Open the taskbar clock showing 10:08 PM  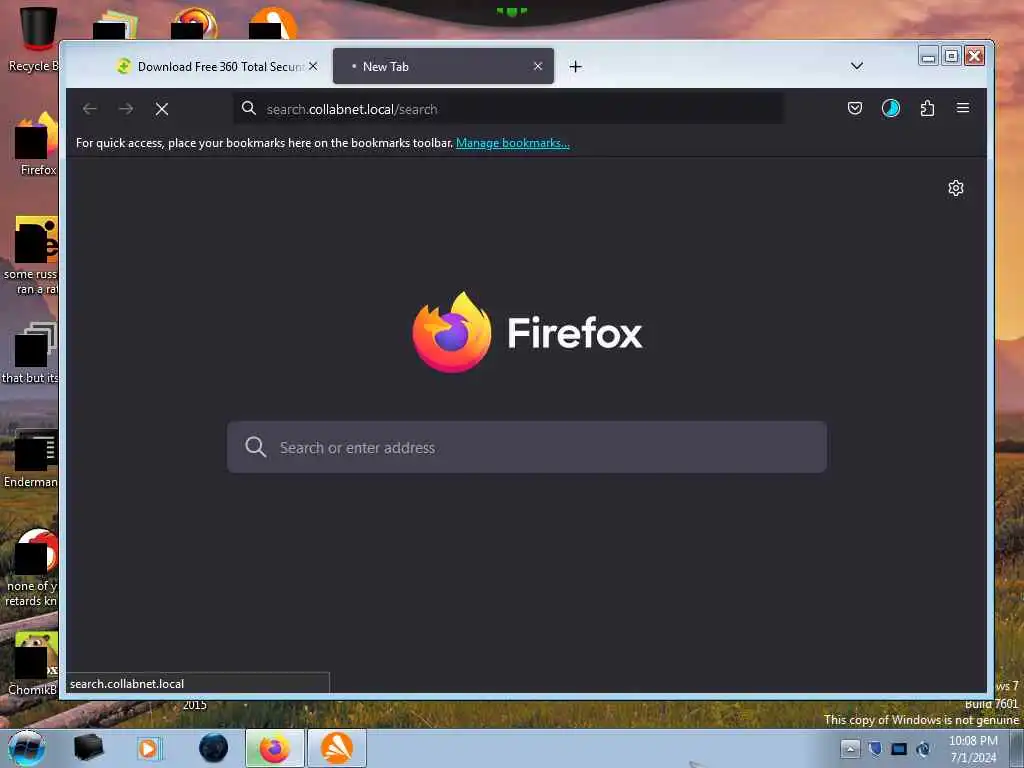pos(973,749)
